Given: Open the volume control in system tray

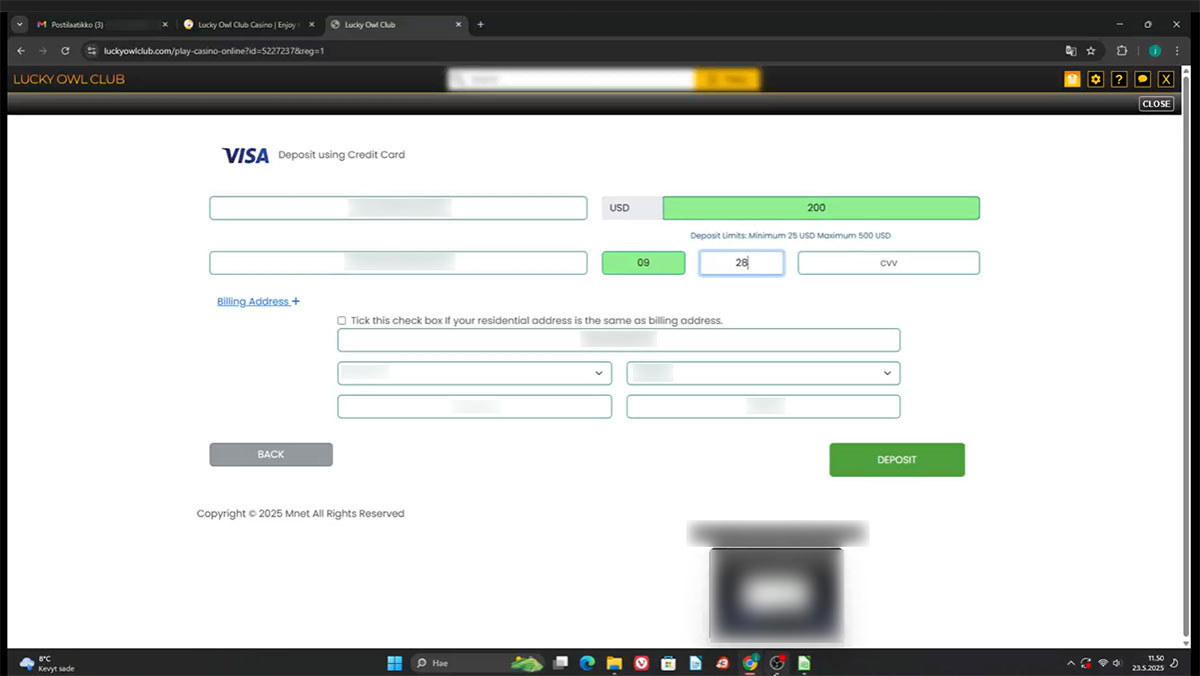Looking at the screenshot, I should click(x=1119, y=663).
